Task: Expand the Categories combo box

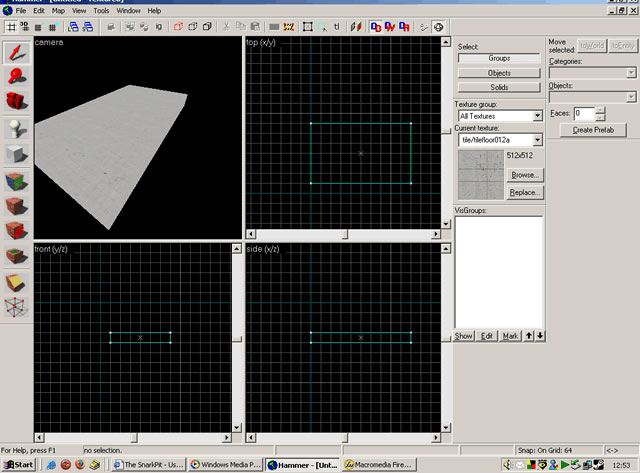Action: (x=630, y=73)
